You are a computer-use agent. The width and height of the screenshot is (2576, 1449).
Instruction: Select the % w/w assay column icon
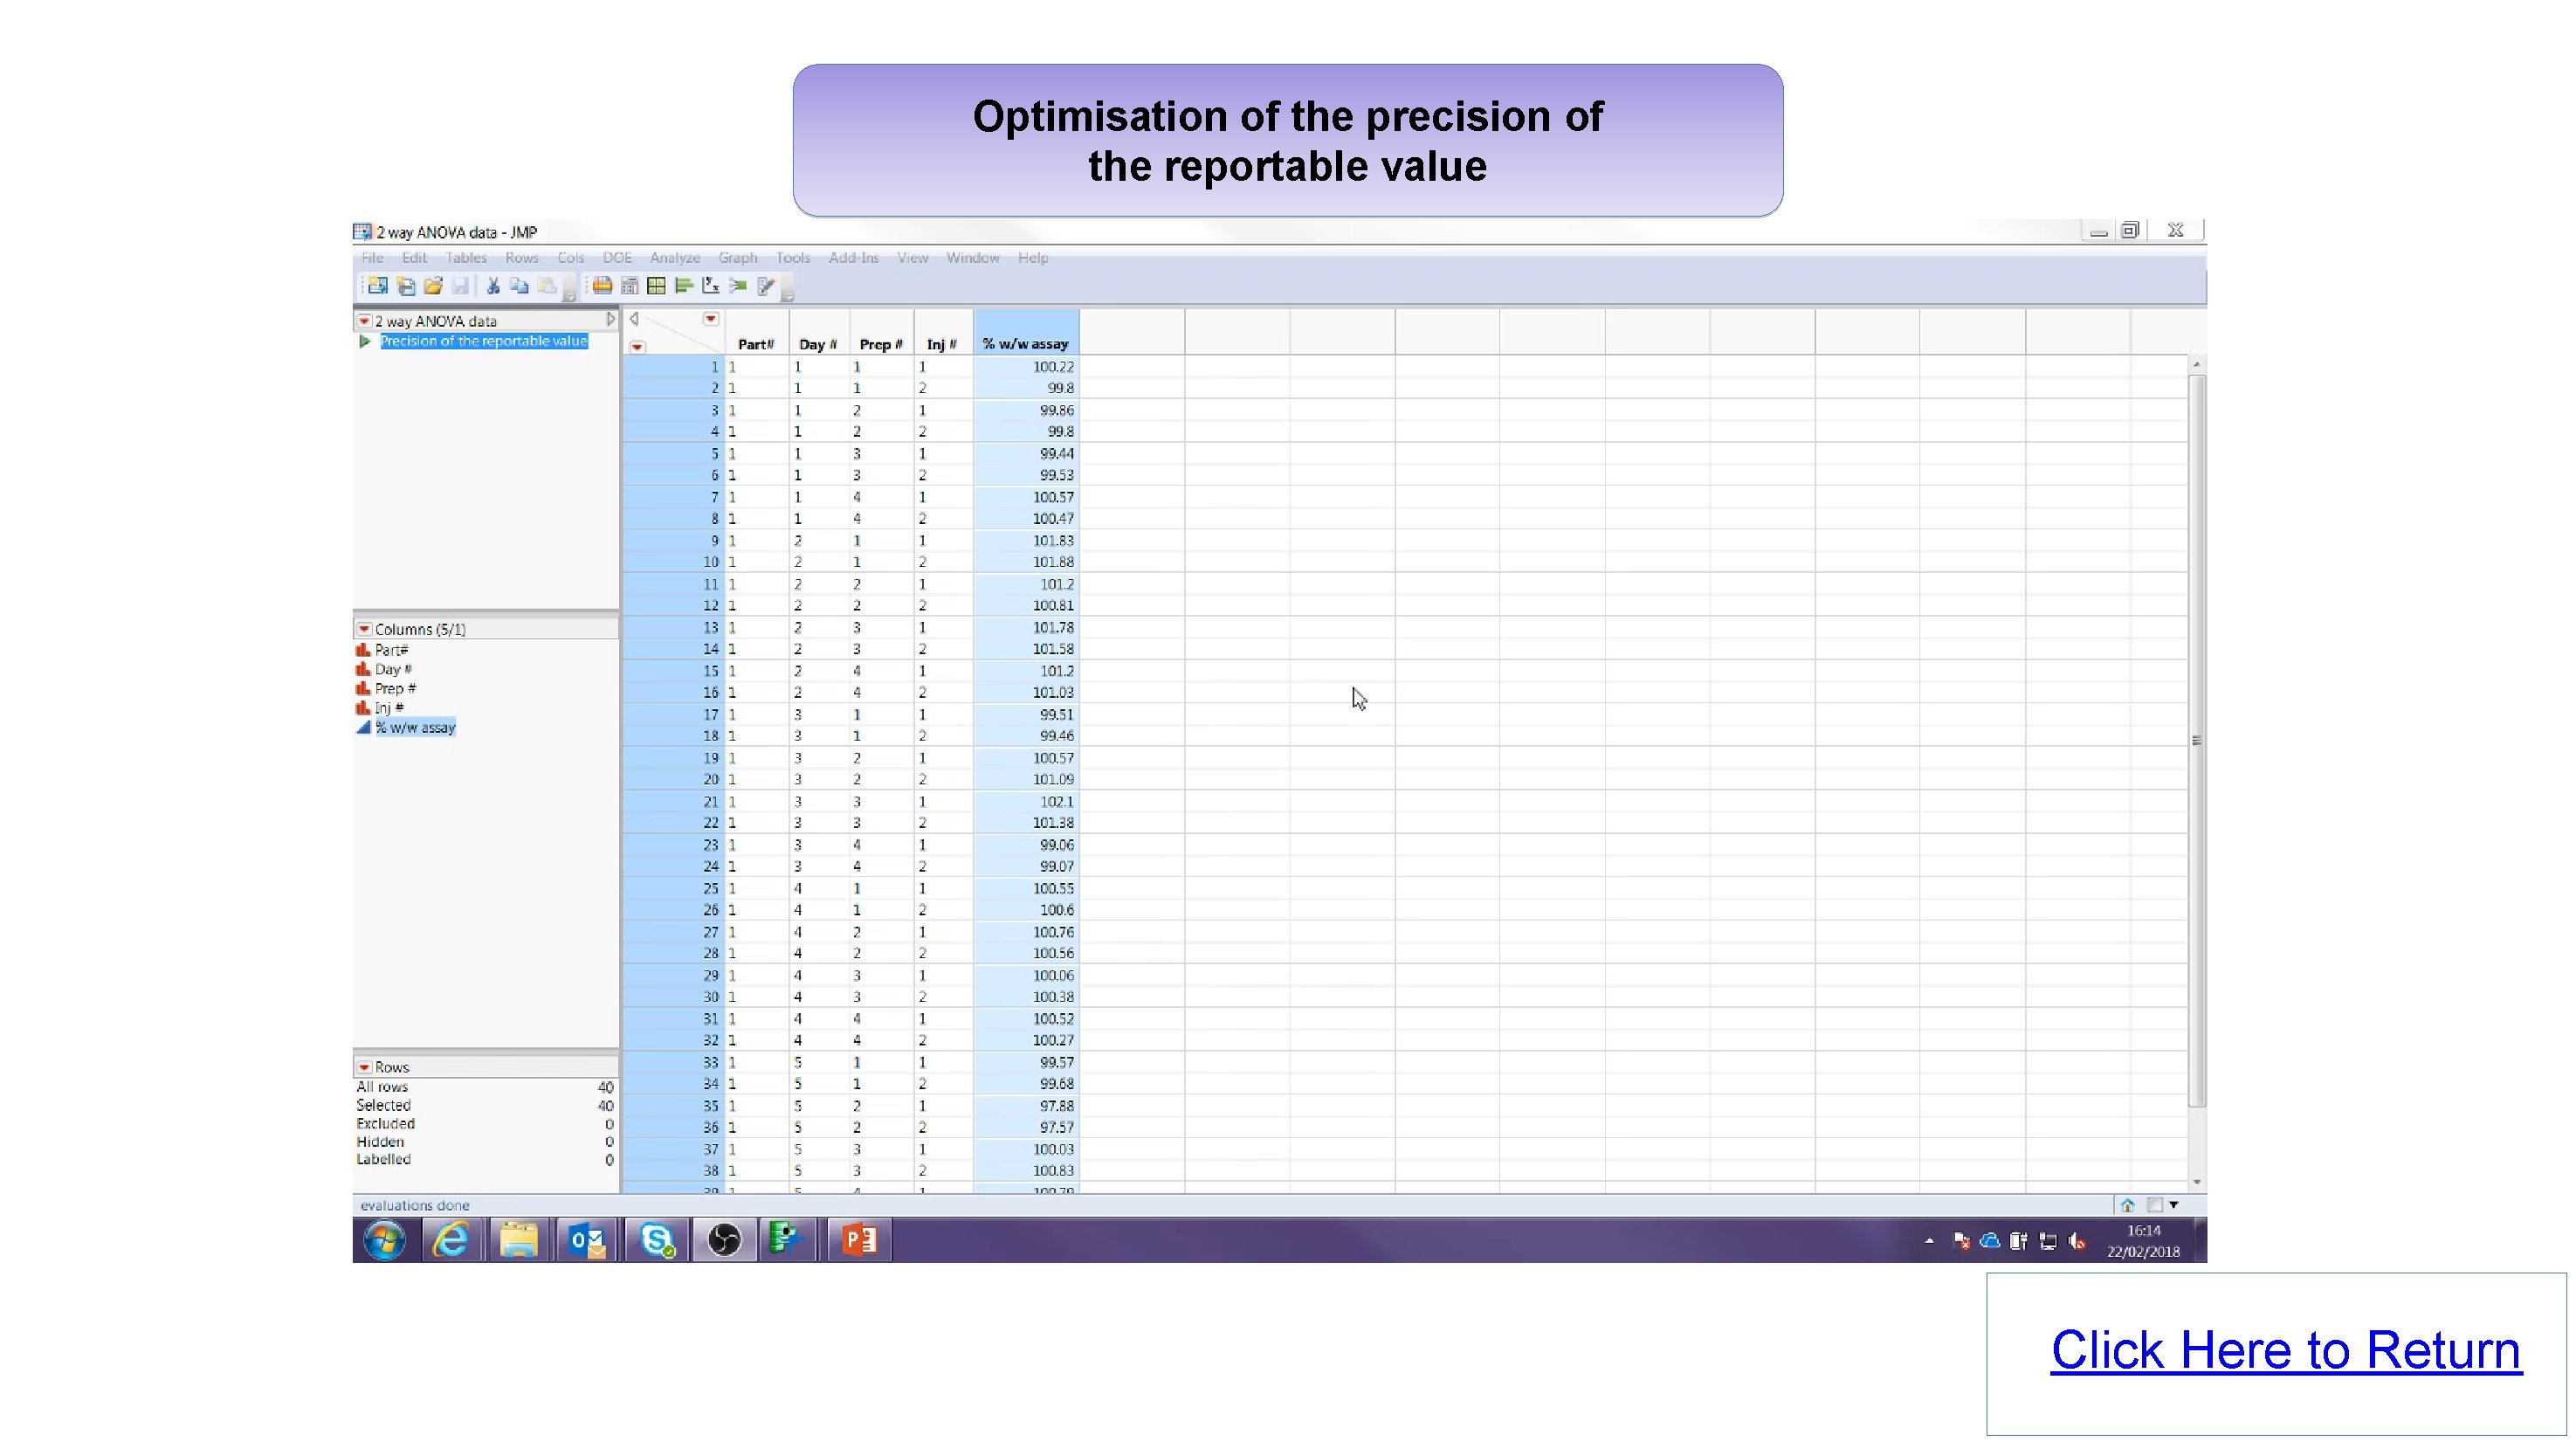364,728
